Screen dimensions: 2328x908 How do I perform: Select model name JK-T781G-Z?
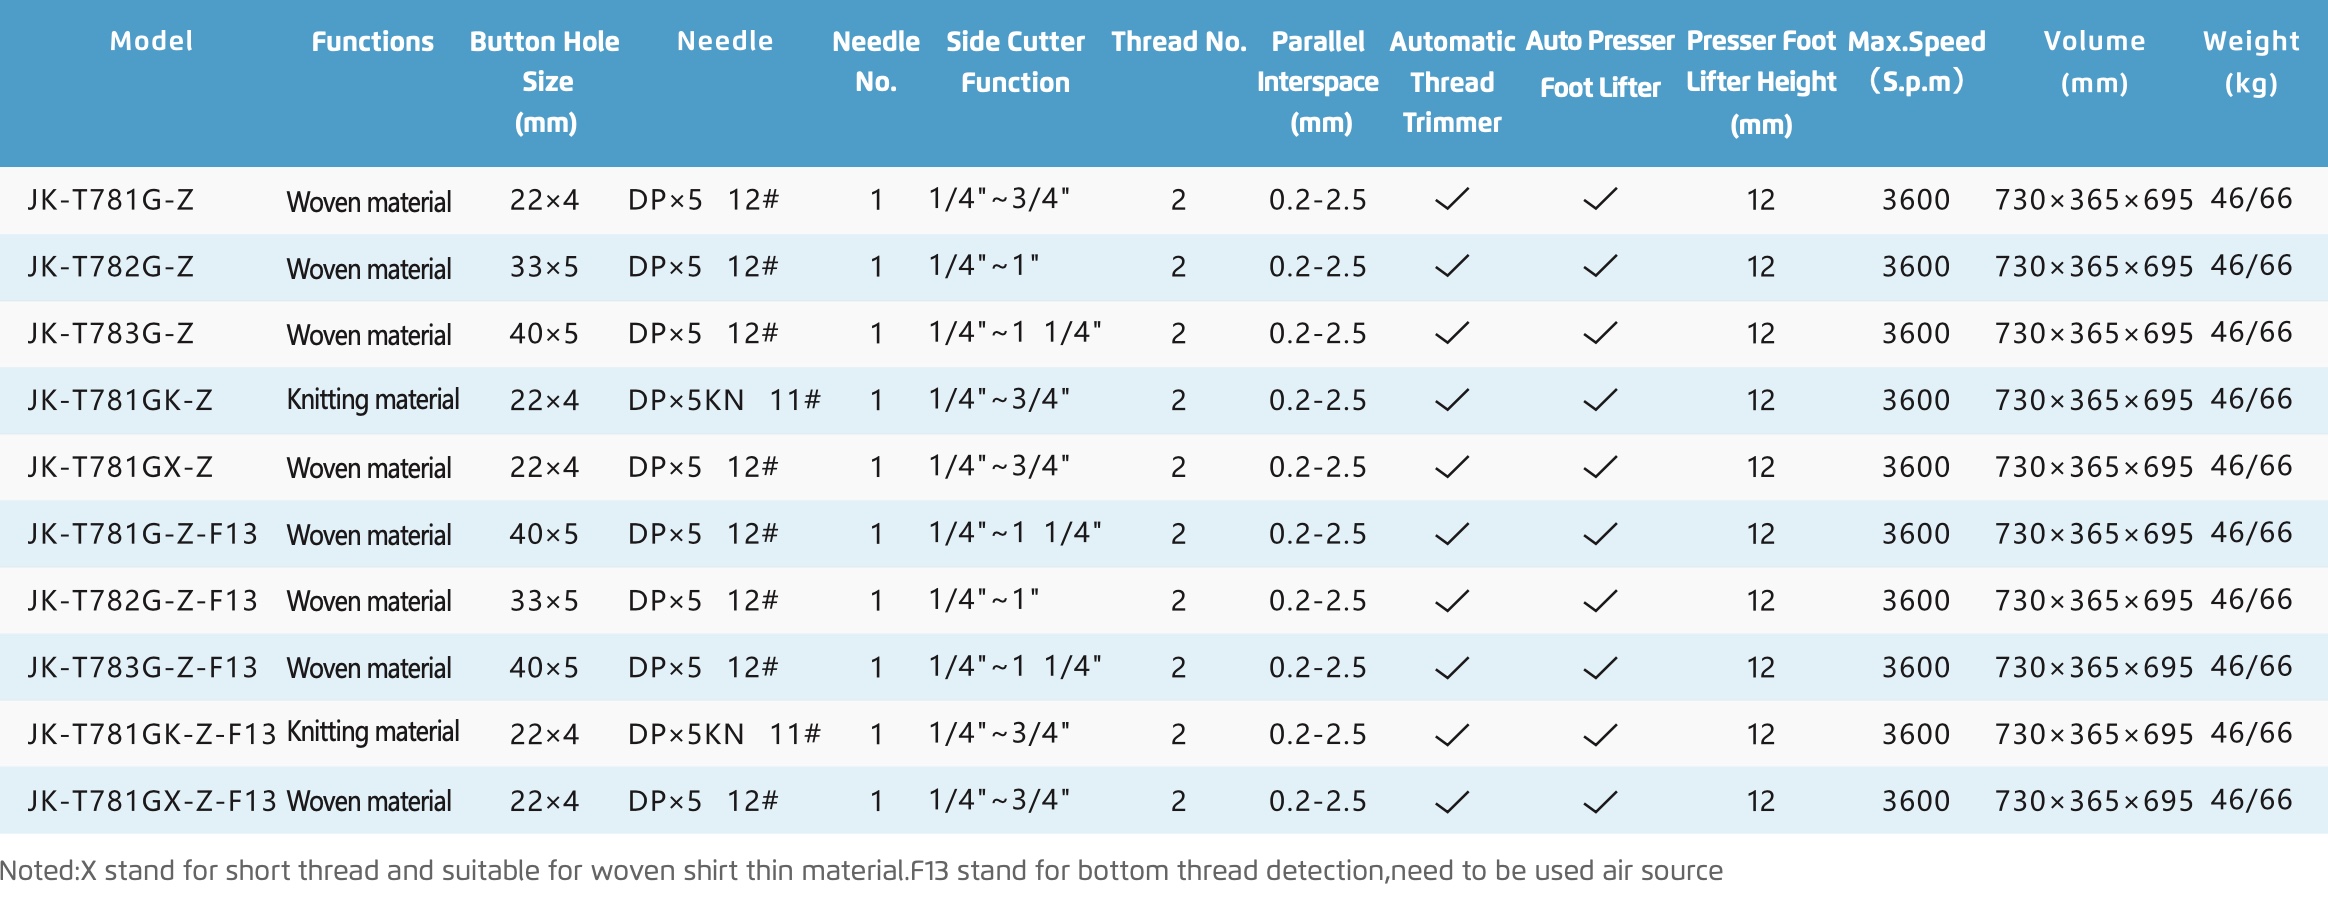click(x=111, y=200)
